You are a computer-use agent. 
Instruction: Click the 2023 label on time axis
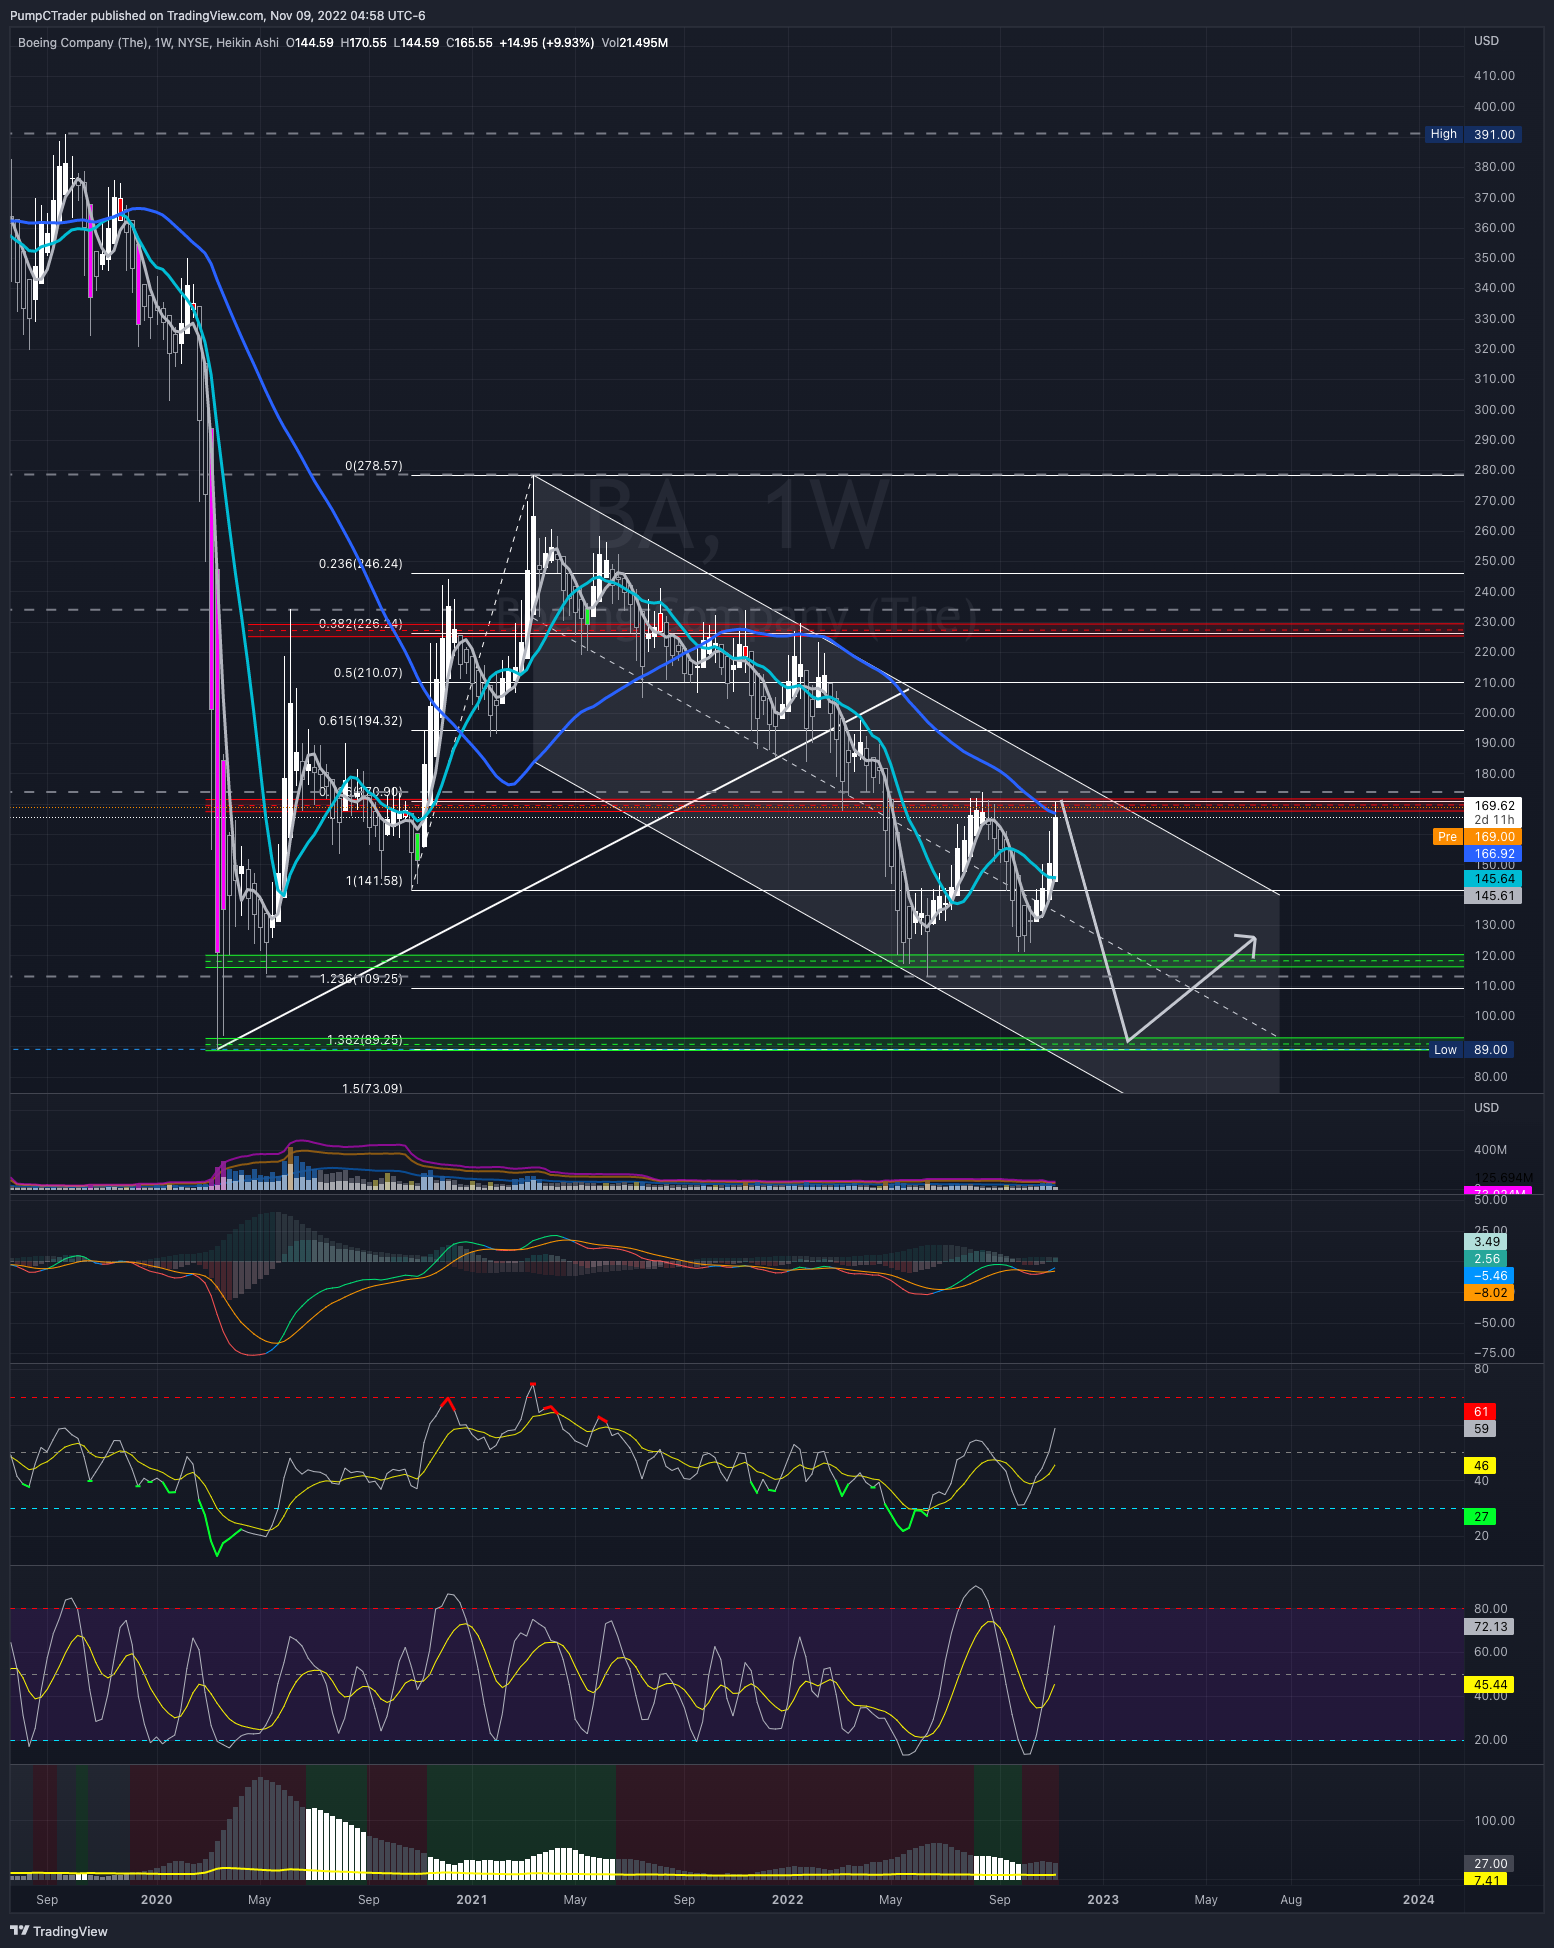(x=1103, y=1900)
